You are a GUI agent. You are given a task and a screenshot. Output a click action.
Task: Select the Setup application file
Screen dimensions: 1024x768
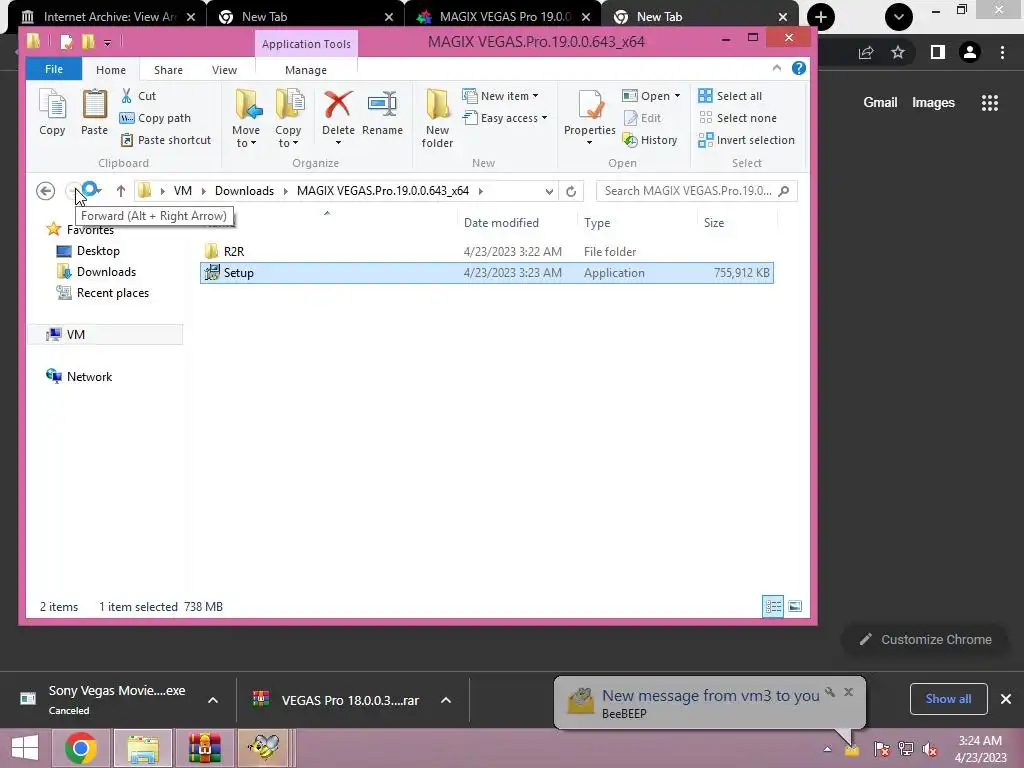point(487,273)
